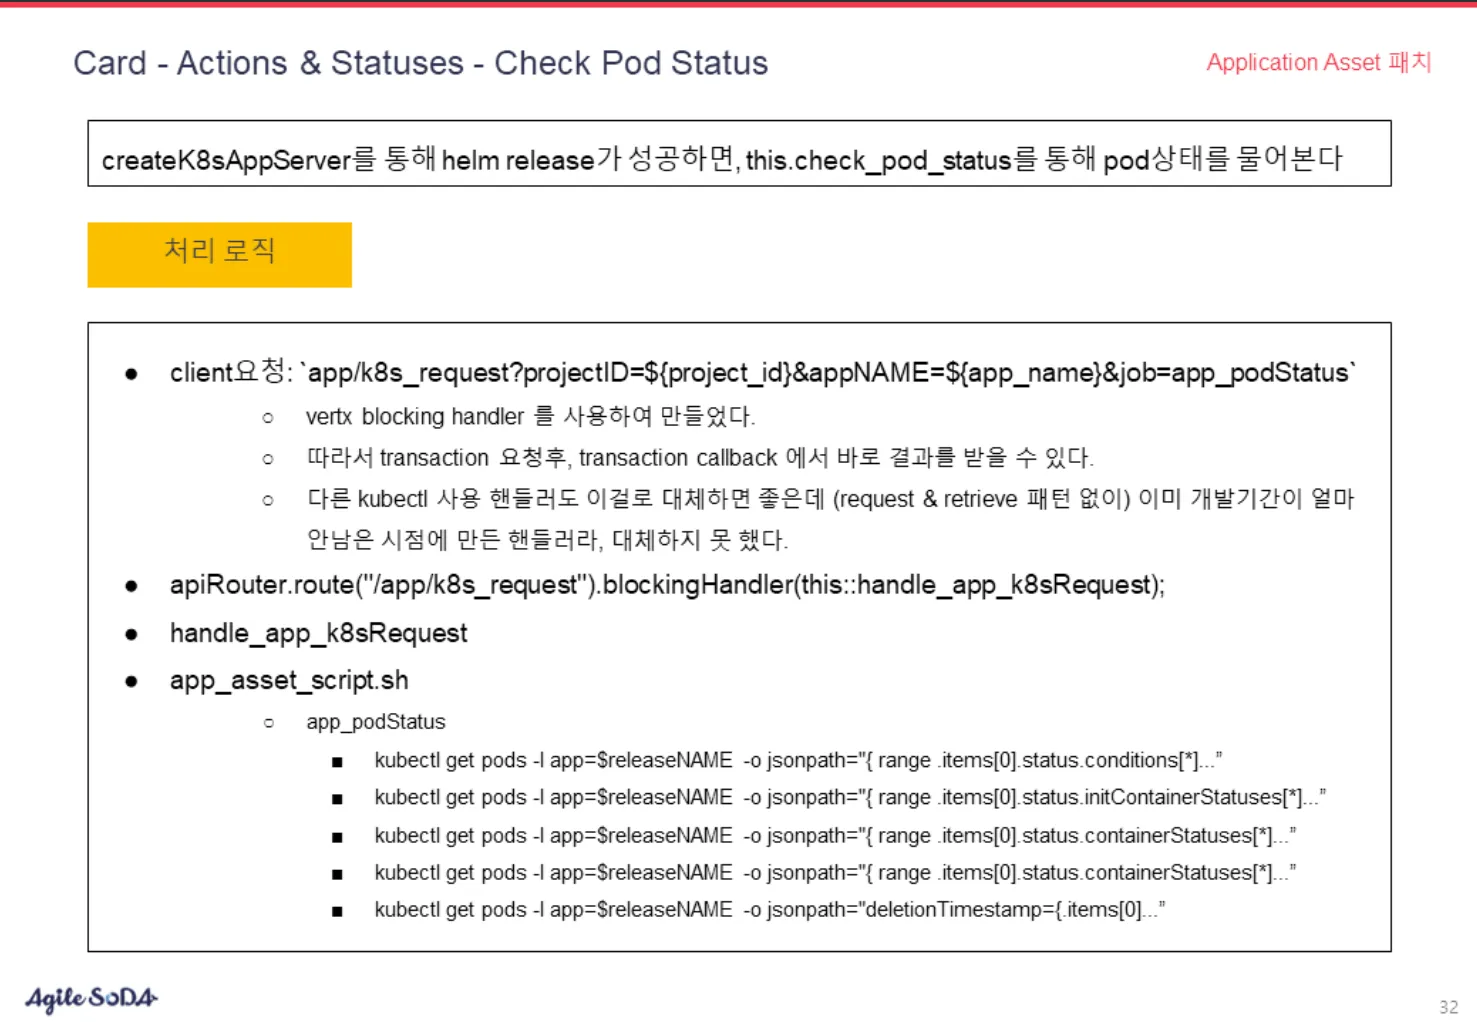Select the kubectl line with status.conditions
Screen dimensions: 1477x1022
coord(797,760)
